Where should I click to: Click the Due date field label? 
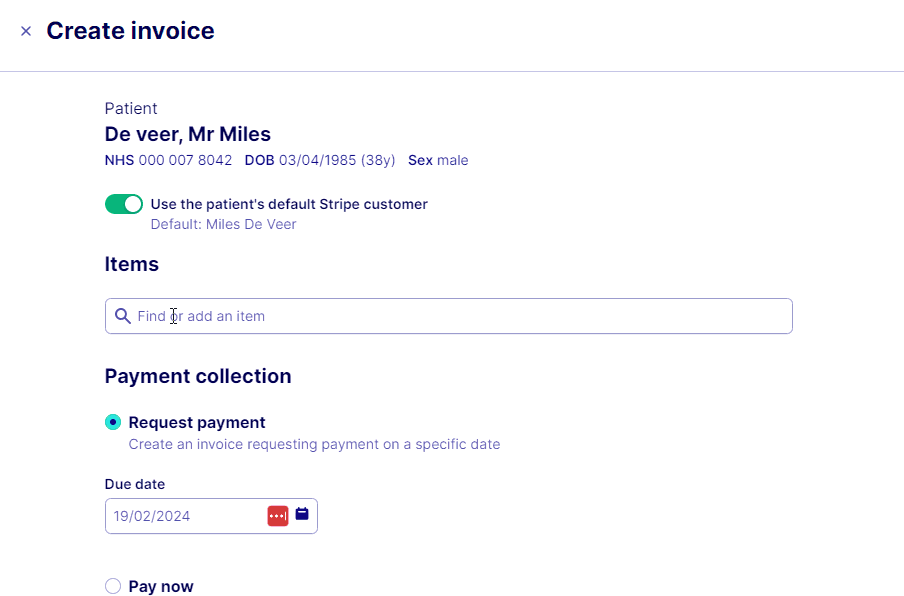(135, 484)
